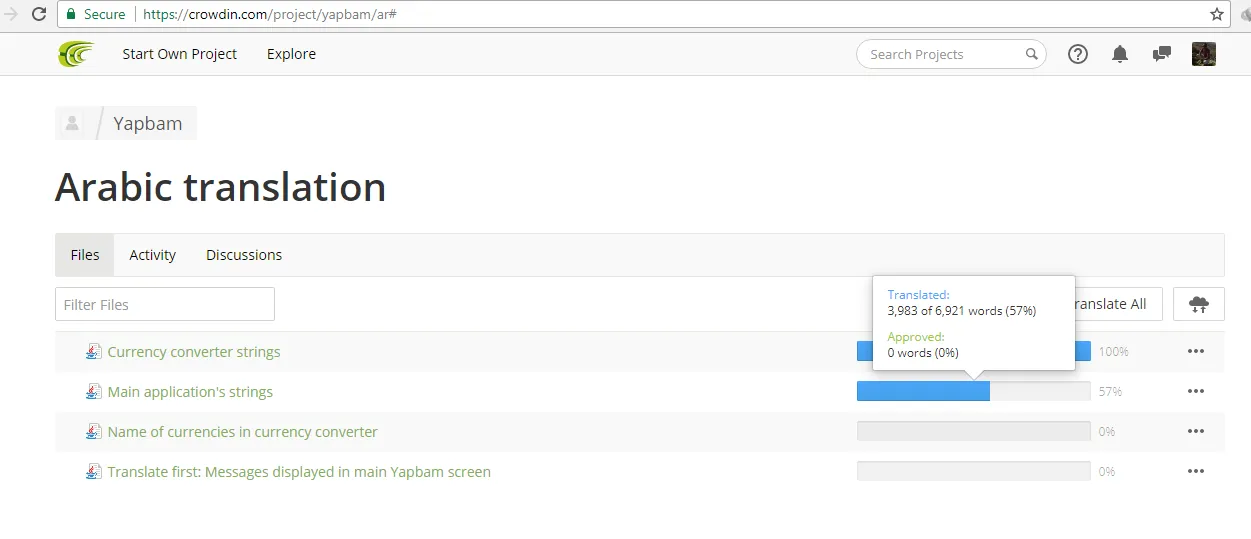Click the 57% label of Main application's strings

tap(1110, 392)
